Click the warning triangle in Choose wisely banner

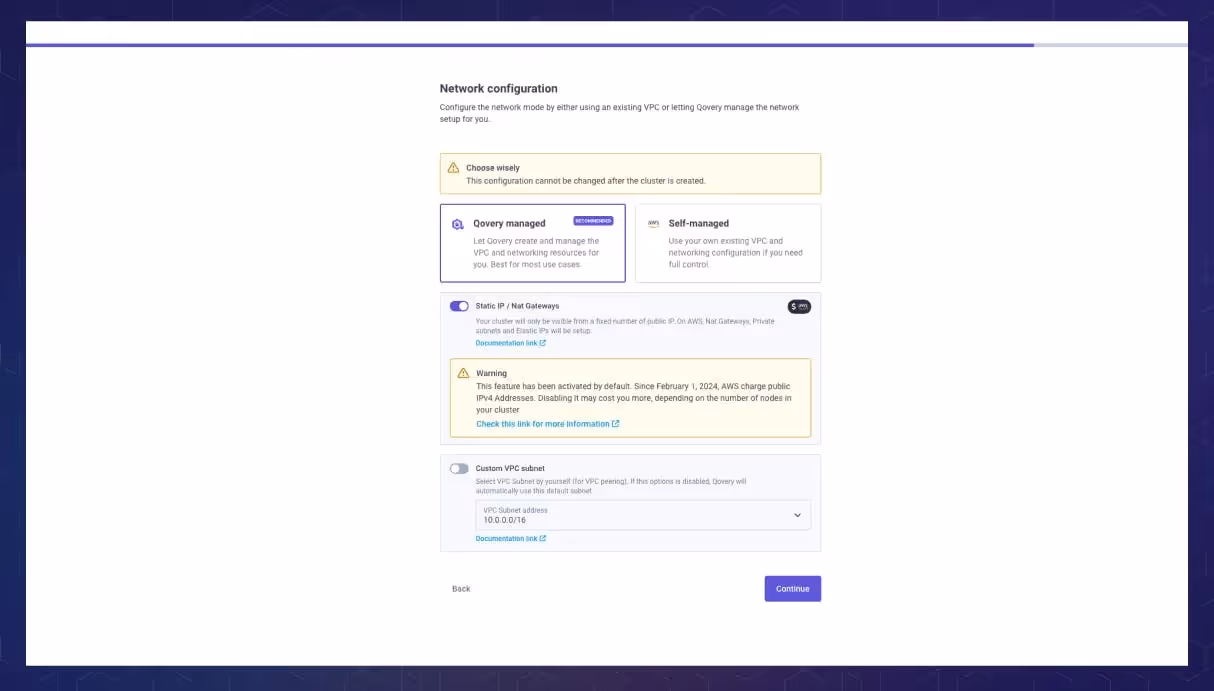[455, 167]
